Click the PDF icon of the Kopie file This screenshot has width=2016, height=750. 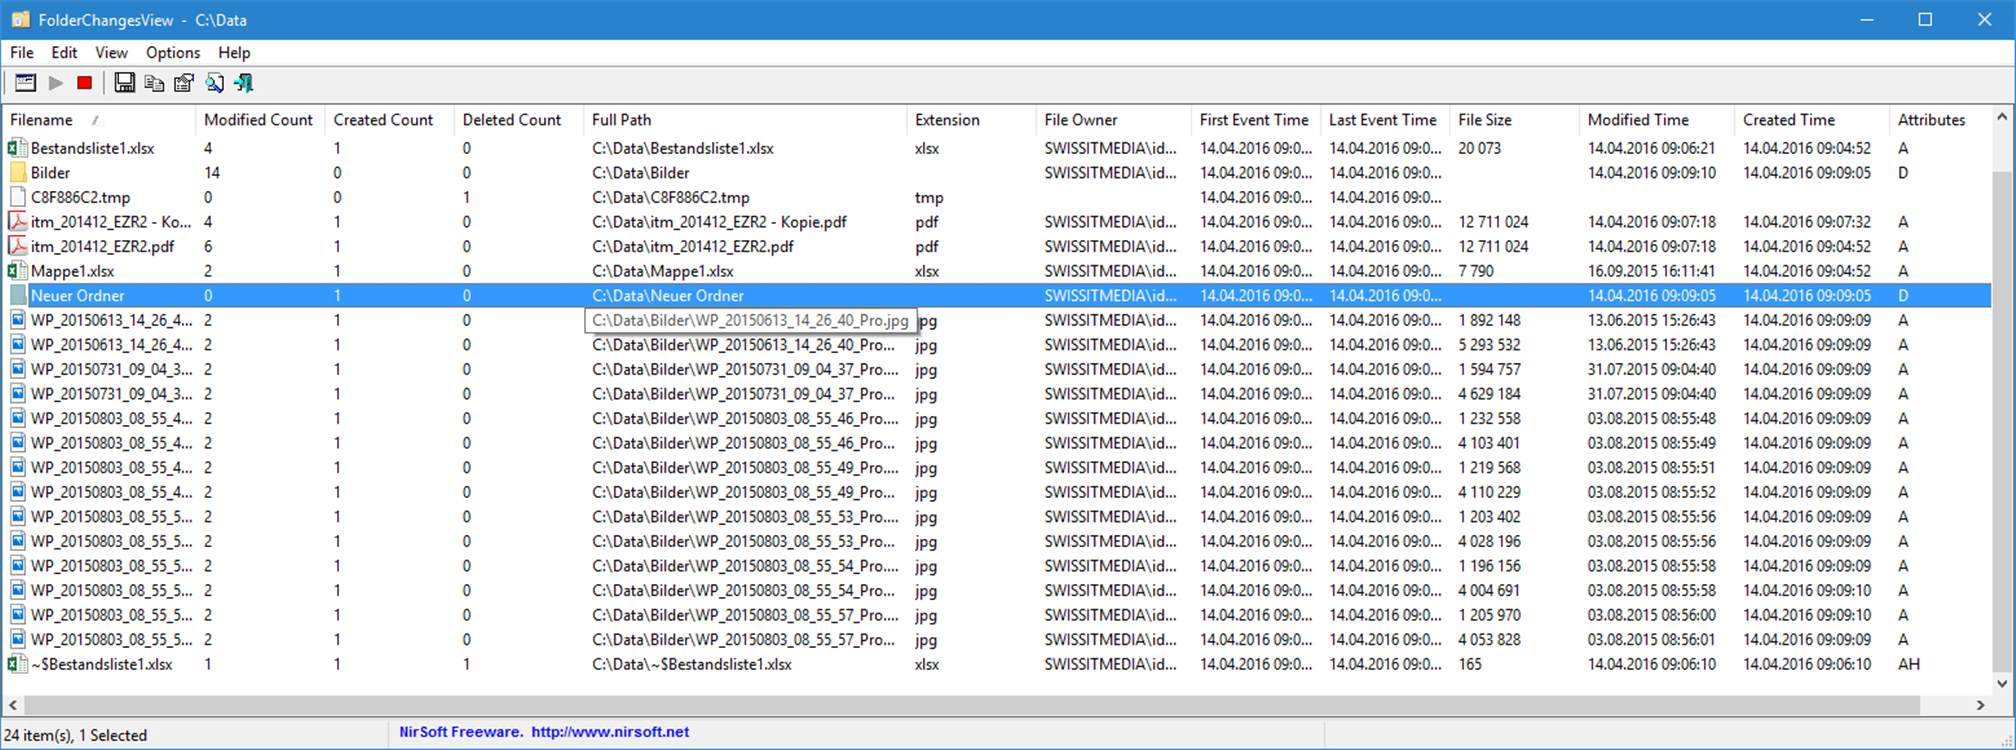click(17, 222)
